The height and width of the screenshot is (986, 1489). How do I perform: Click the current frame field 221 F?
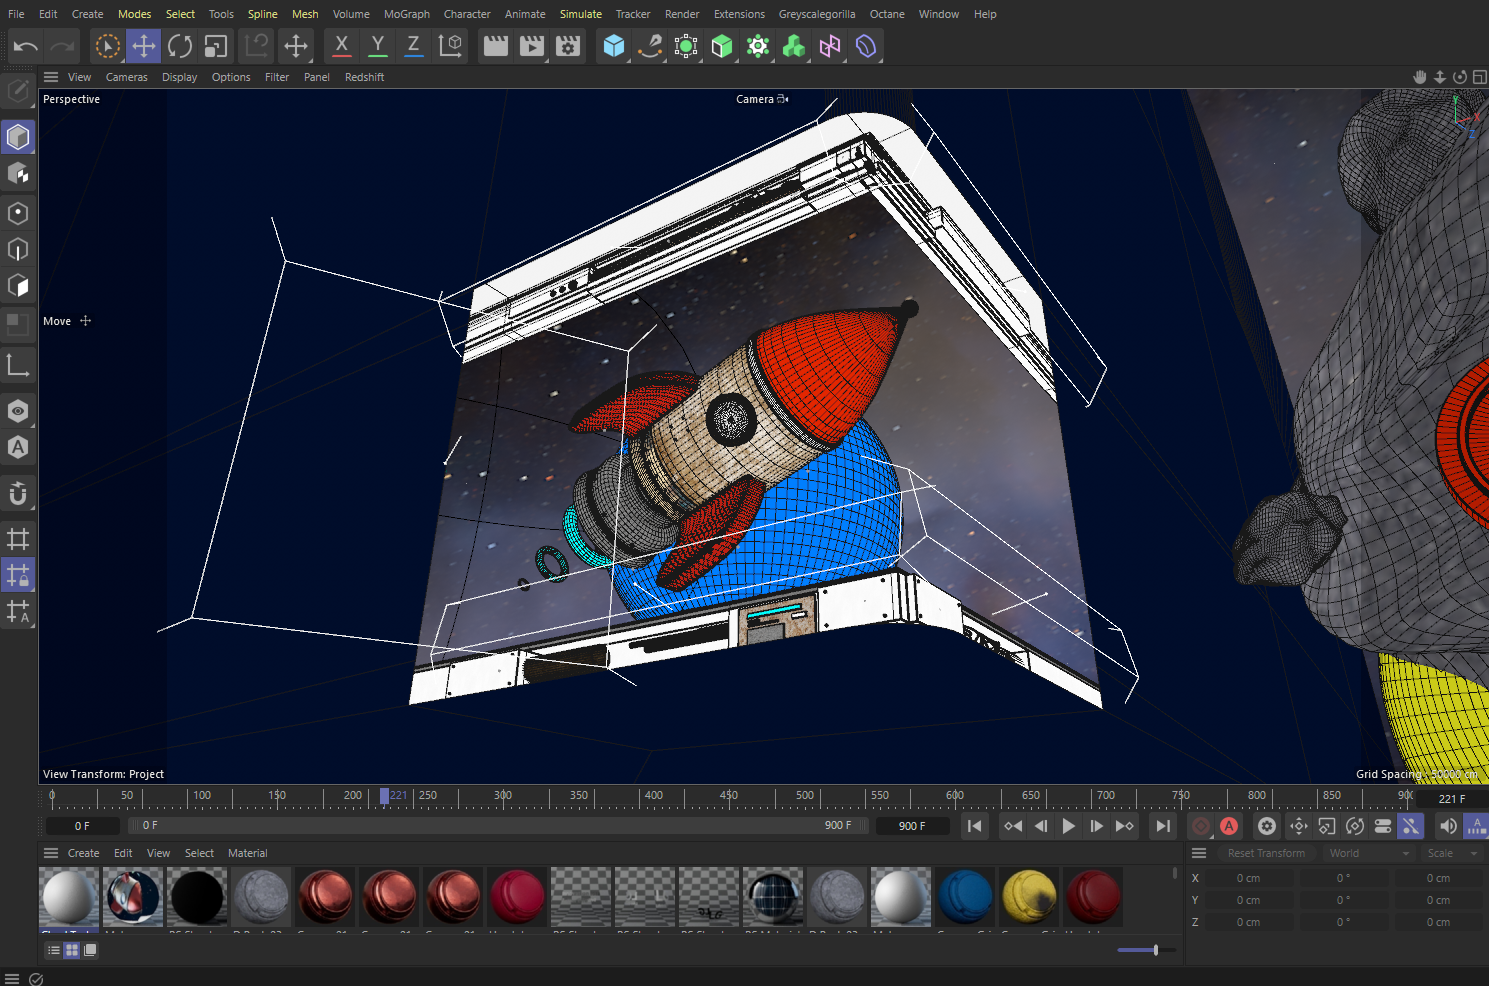pyautogui.click(x=1452, y=798)
